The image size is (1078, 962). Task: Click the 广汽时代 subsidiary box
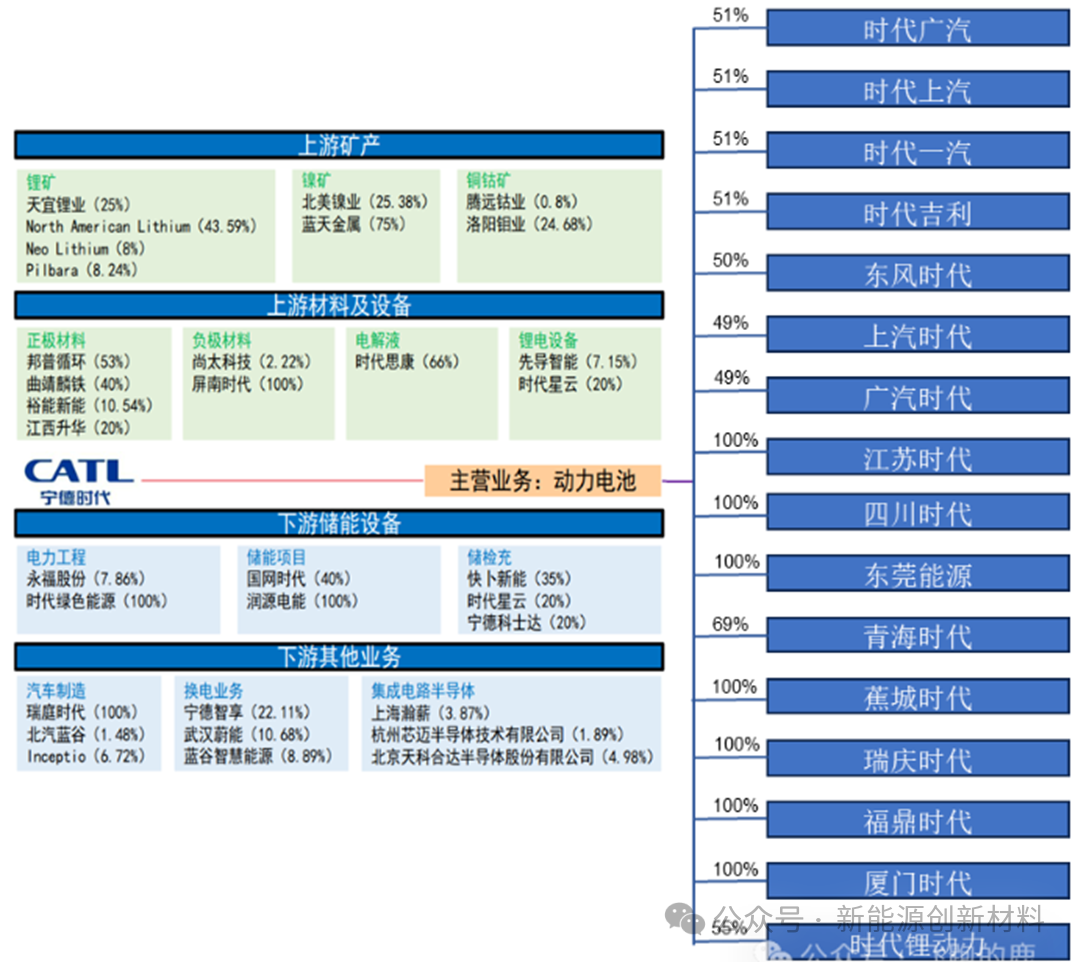918,396
